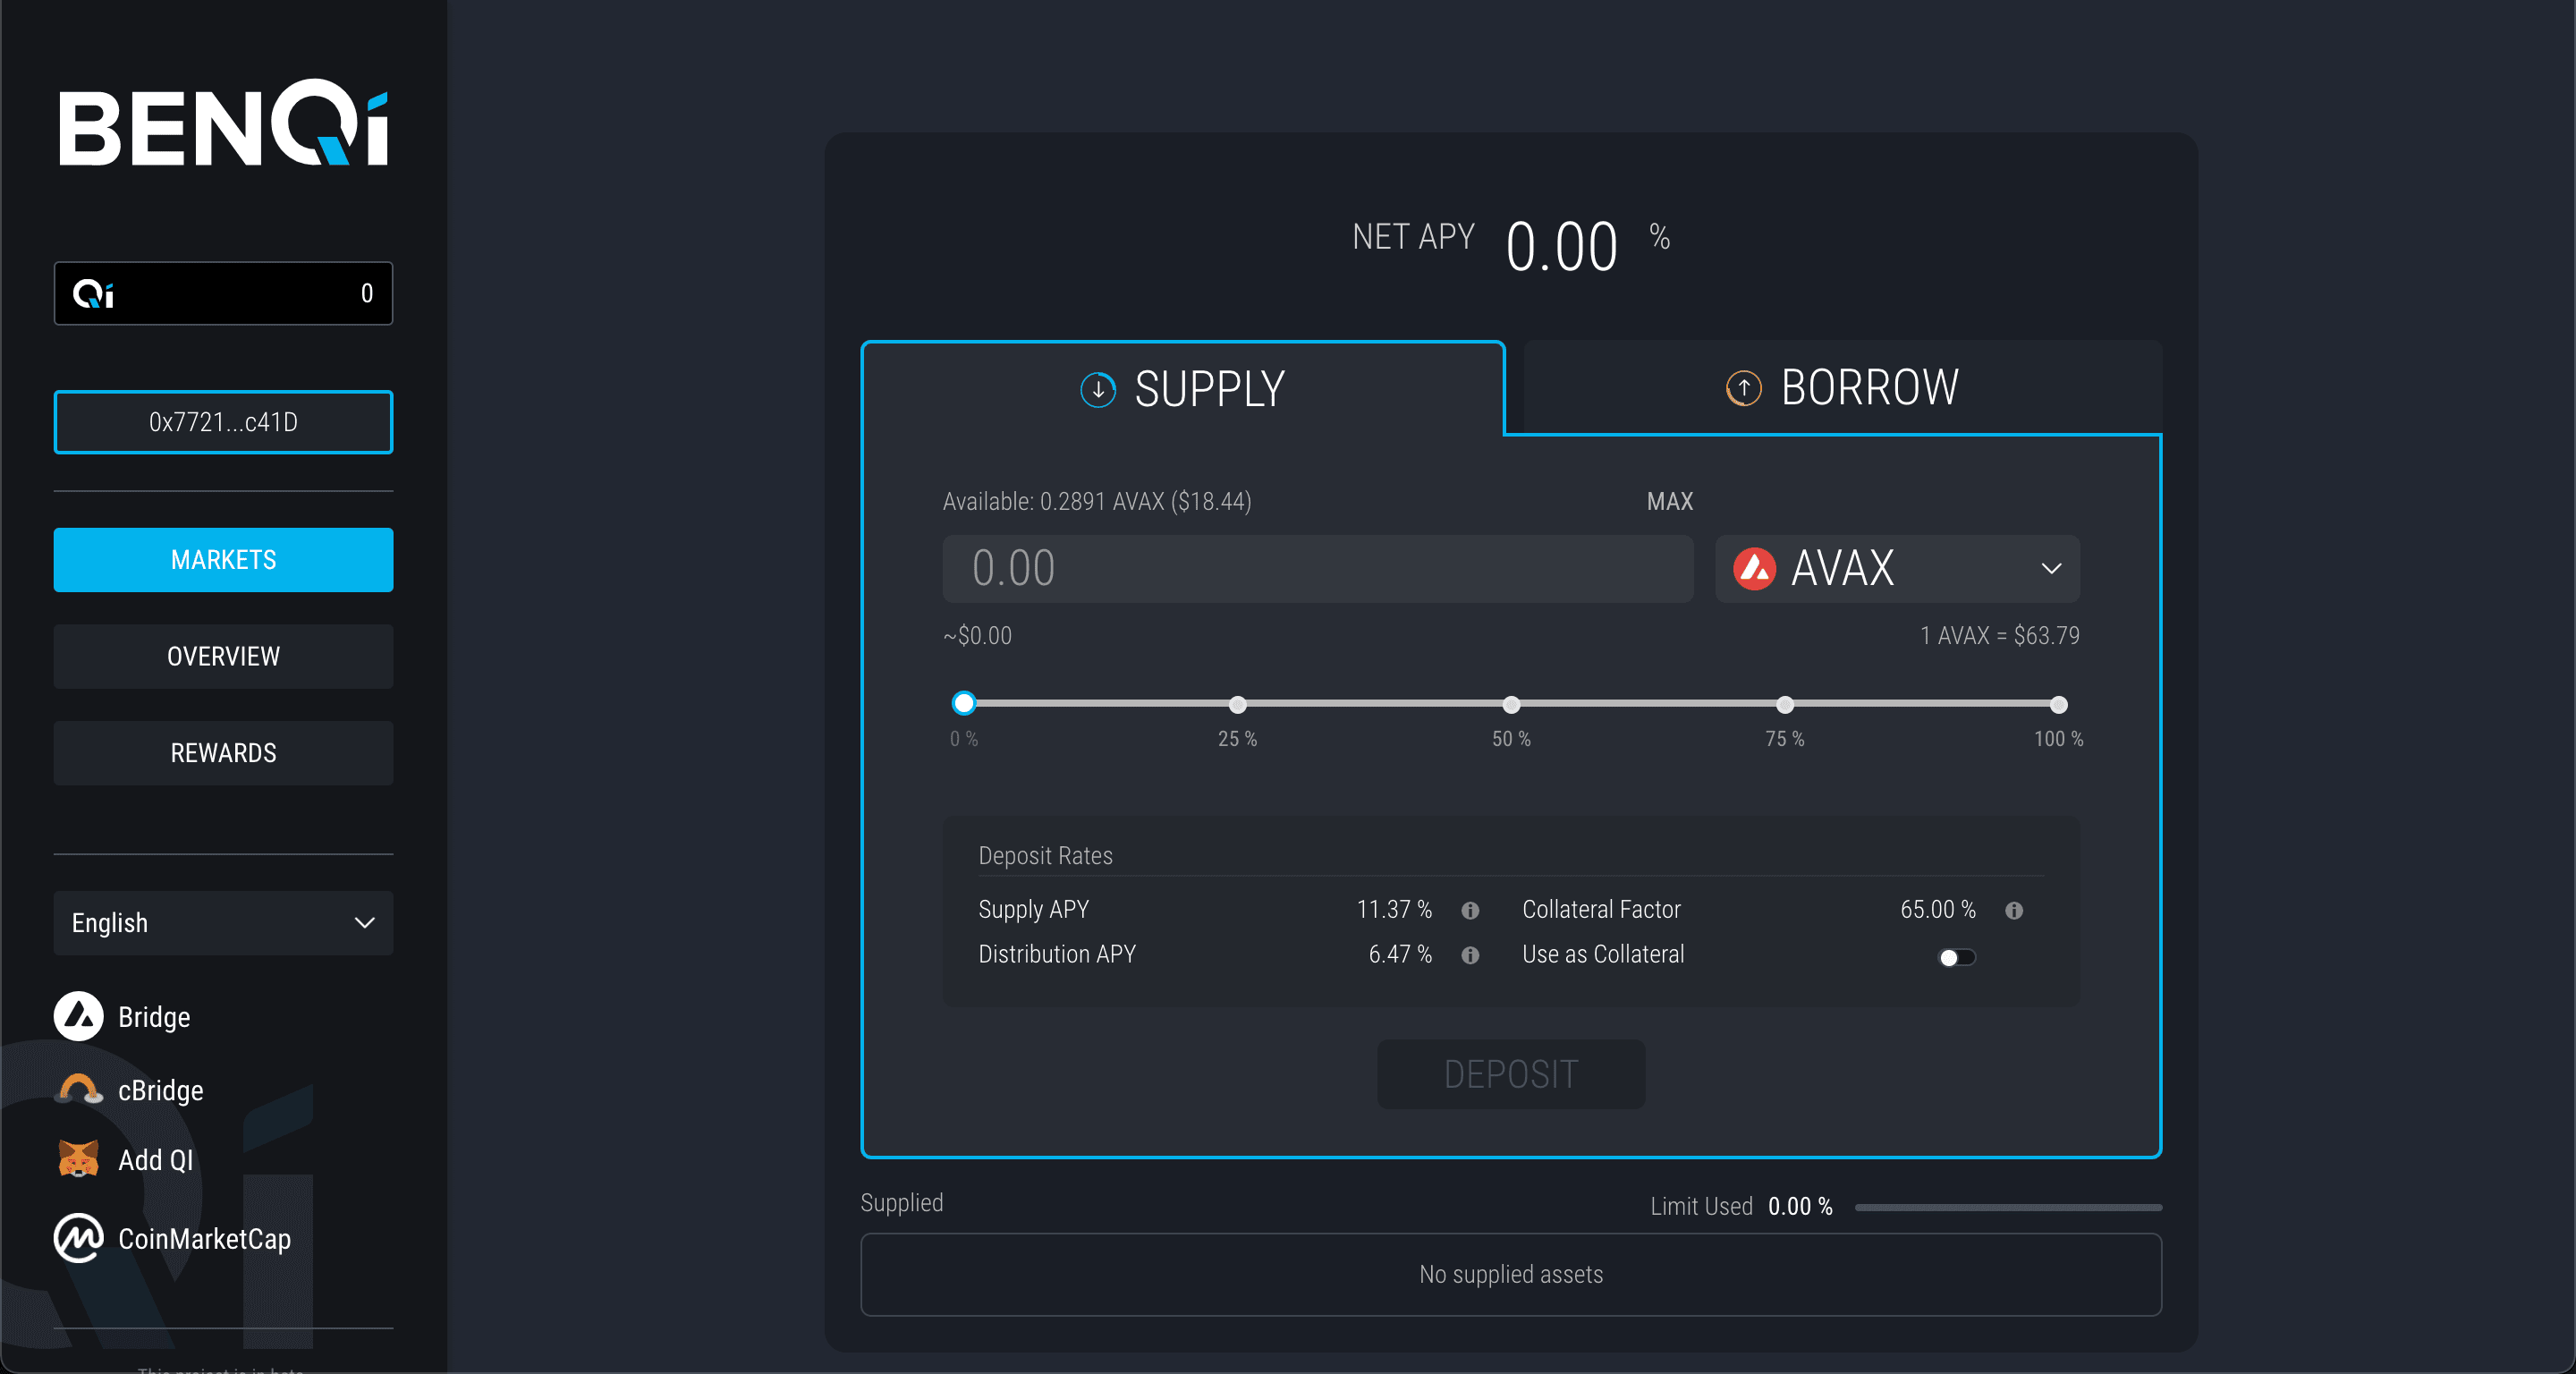Click the Qi token balance icon
The image size is (2576, 1374).
(93, 294)
